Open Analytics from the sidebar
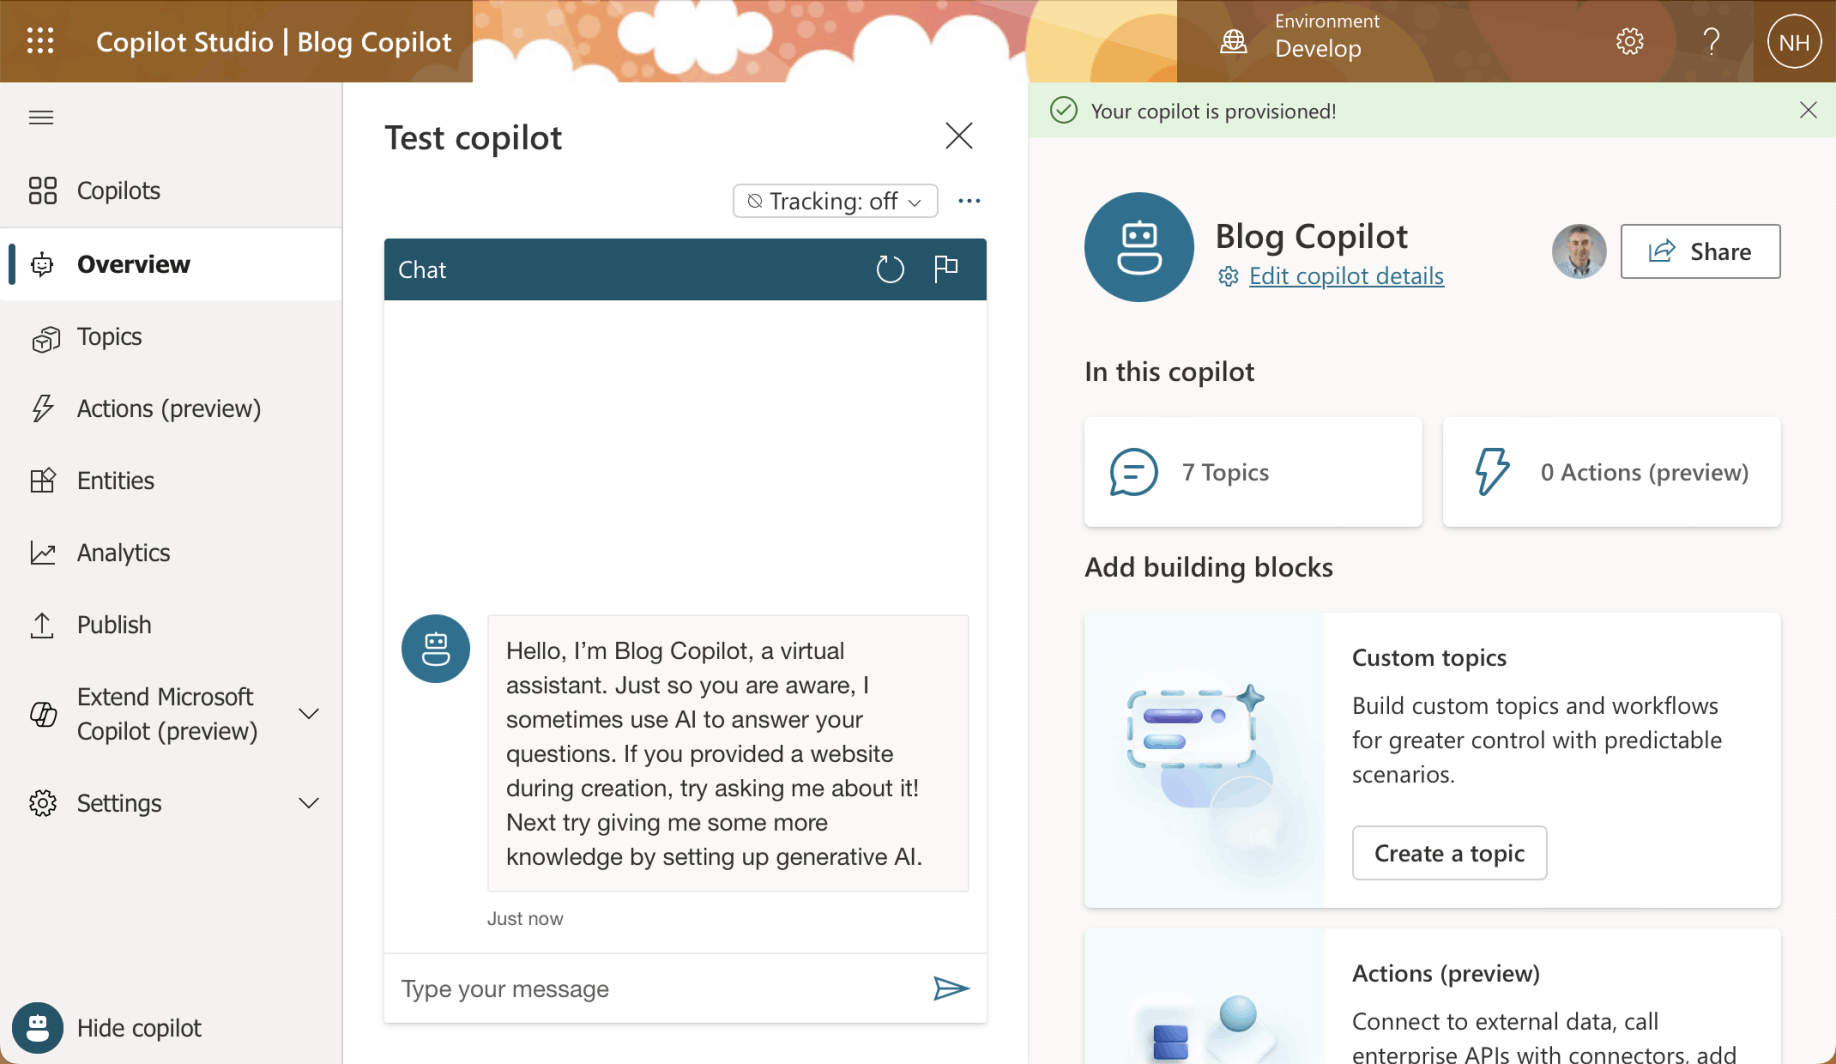 pos(123,553)
